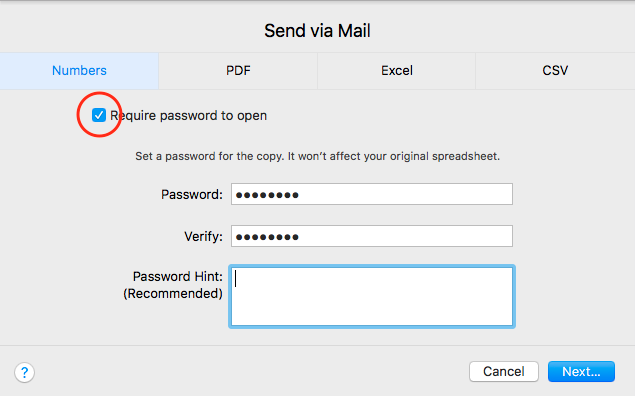This screenshot has width=635, height=396.
Task: Open help with the question mark button
Action: [x=24, y=372]
